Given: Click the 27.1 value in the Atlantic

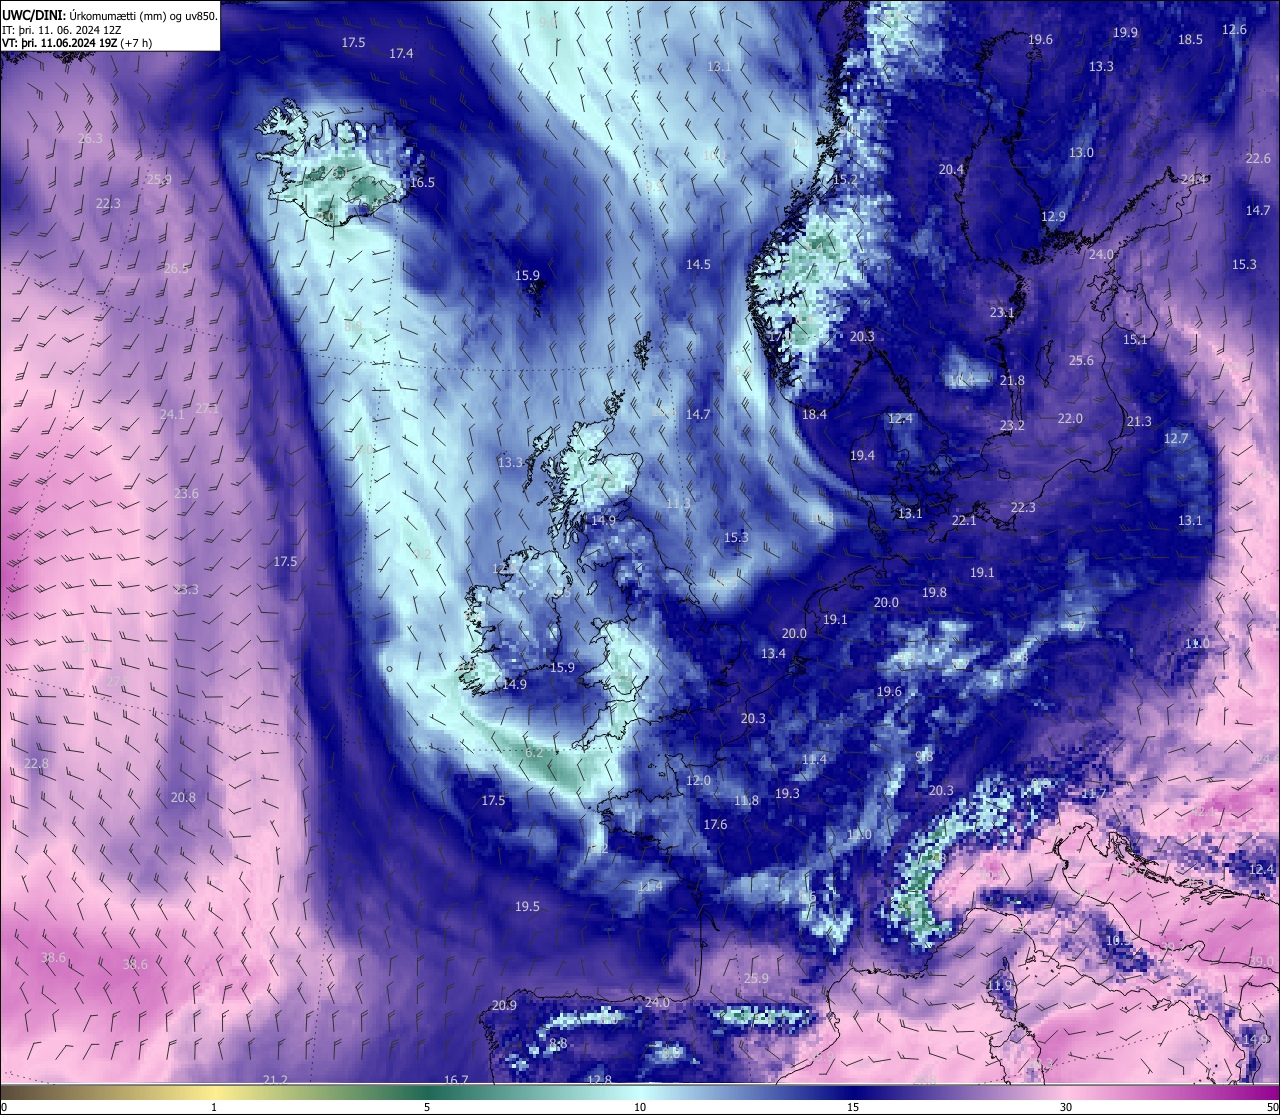Looking at the screenshot, I should click(207, 409).
